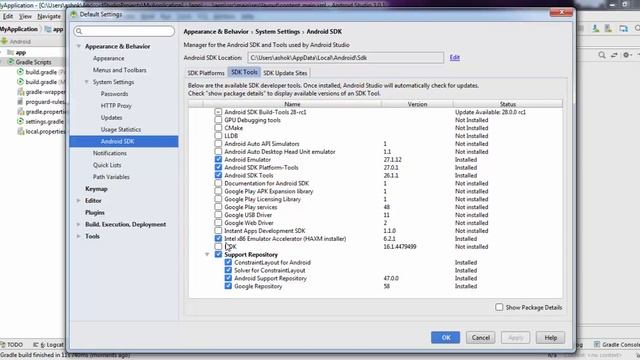Toggle the GPU Debugging tools checkbox
This screenshot has height=360, width=640.
pyautogui.click(x=218, y=120)
